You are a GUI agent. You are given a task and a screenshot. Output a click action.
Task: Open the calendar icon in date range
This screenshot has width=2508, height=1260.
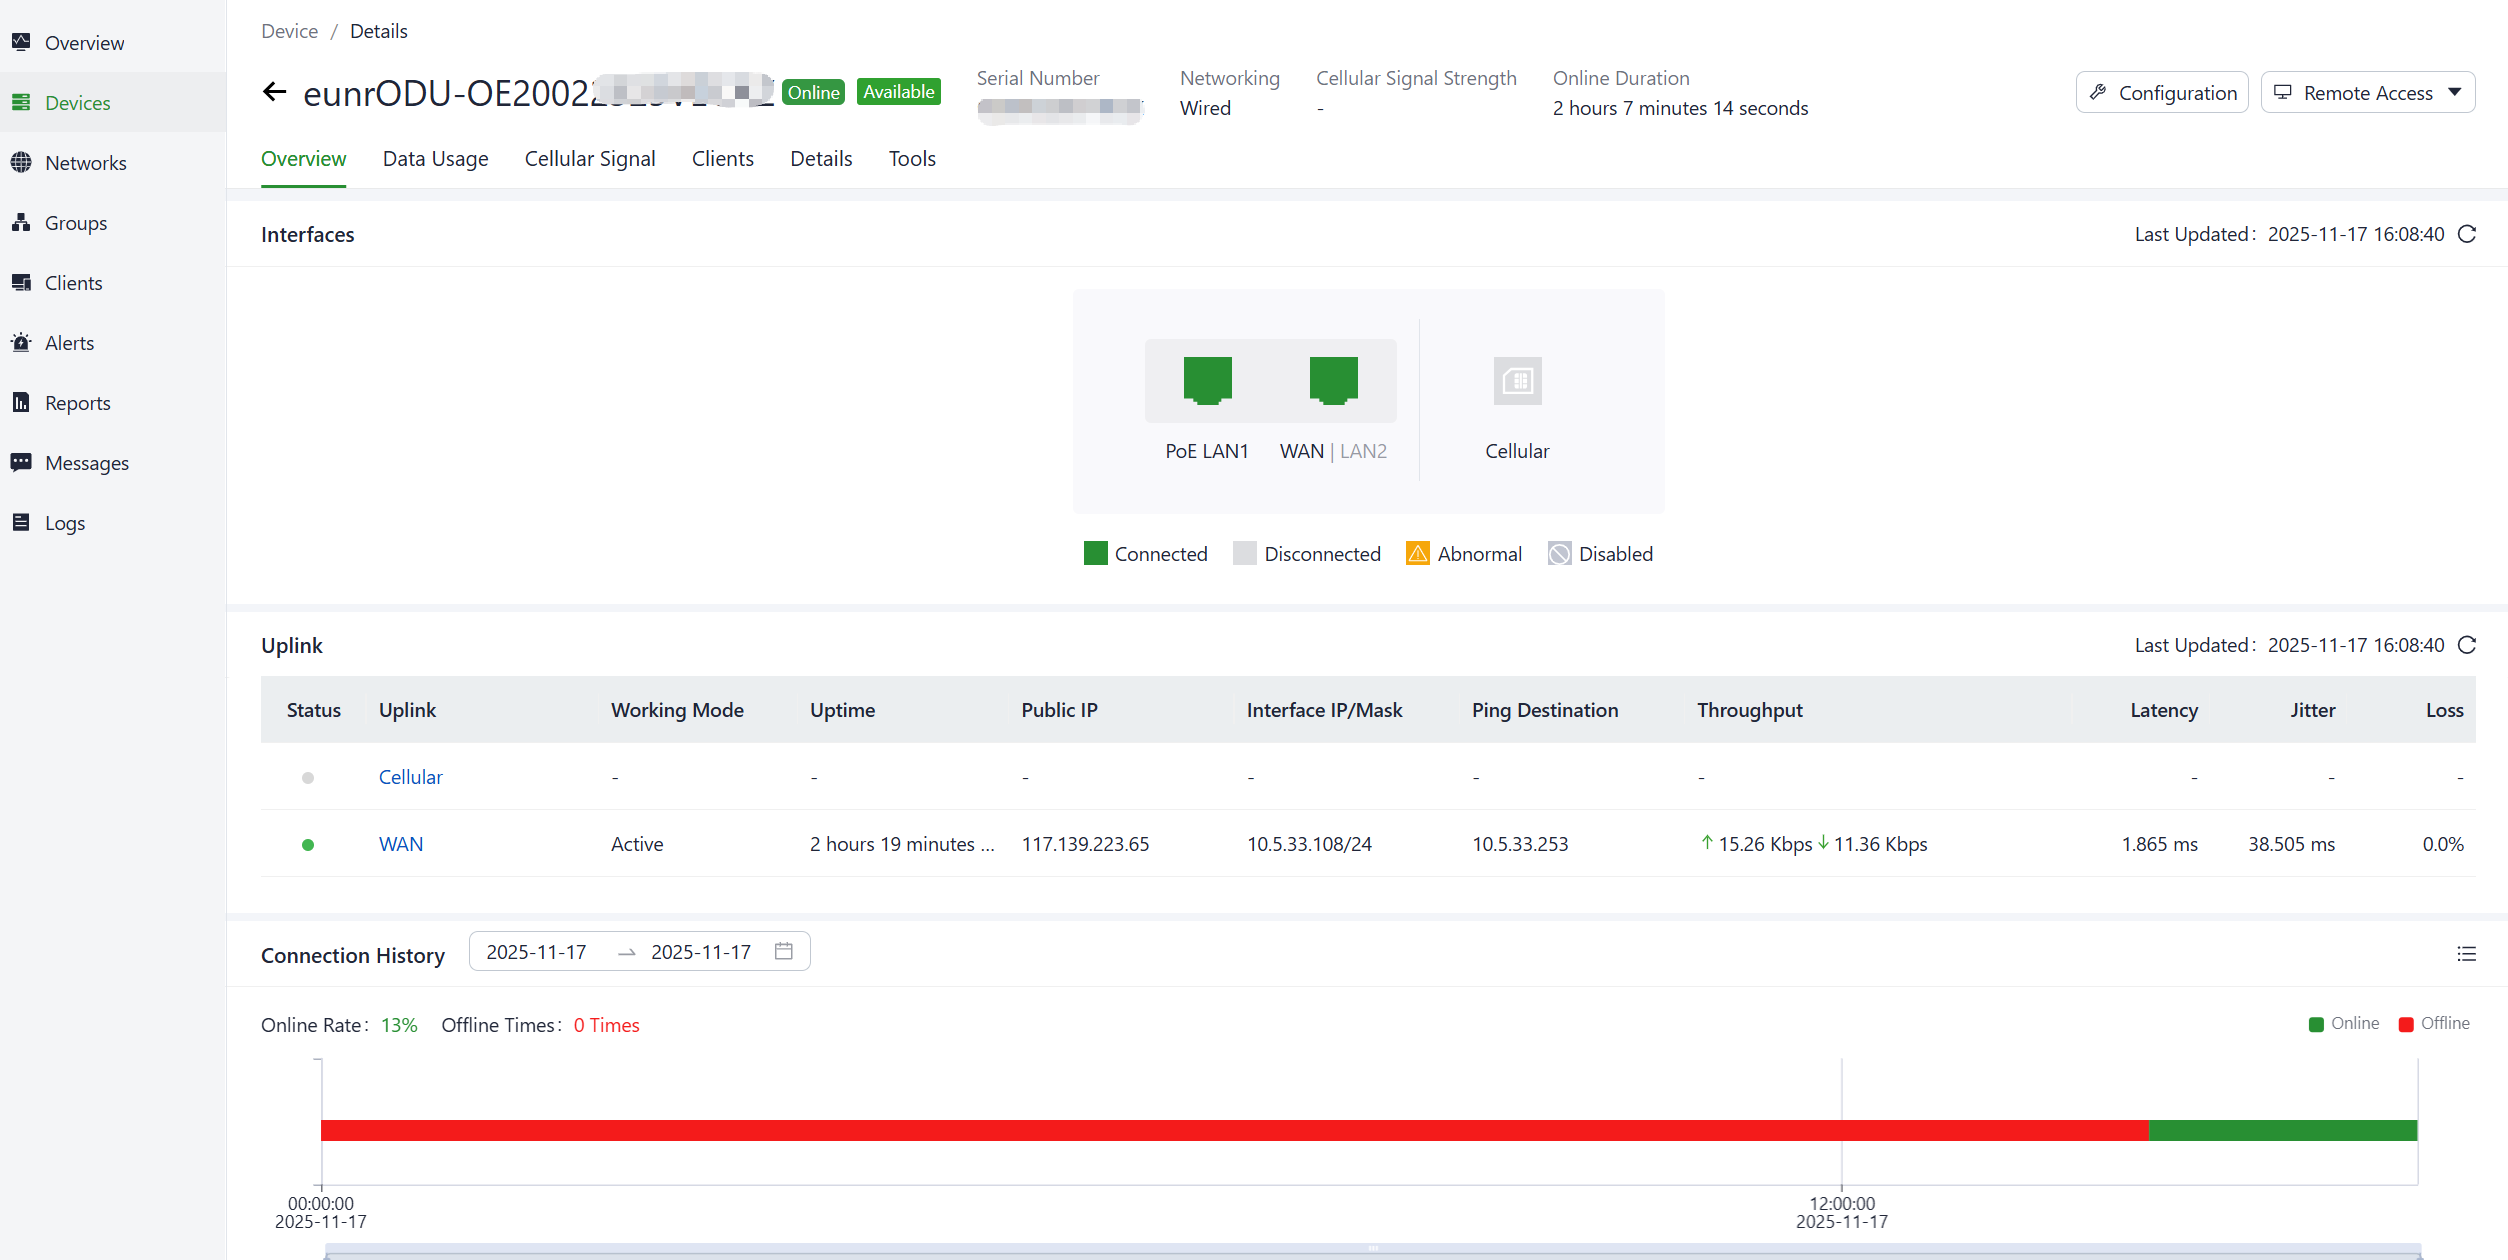tap(784, 951)
